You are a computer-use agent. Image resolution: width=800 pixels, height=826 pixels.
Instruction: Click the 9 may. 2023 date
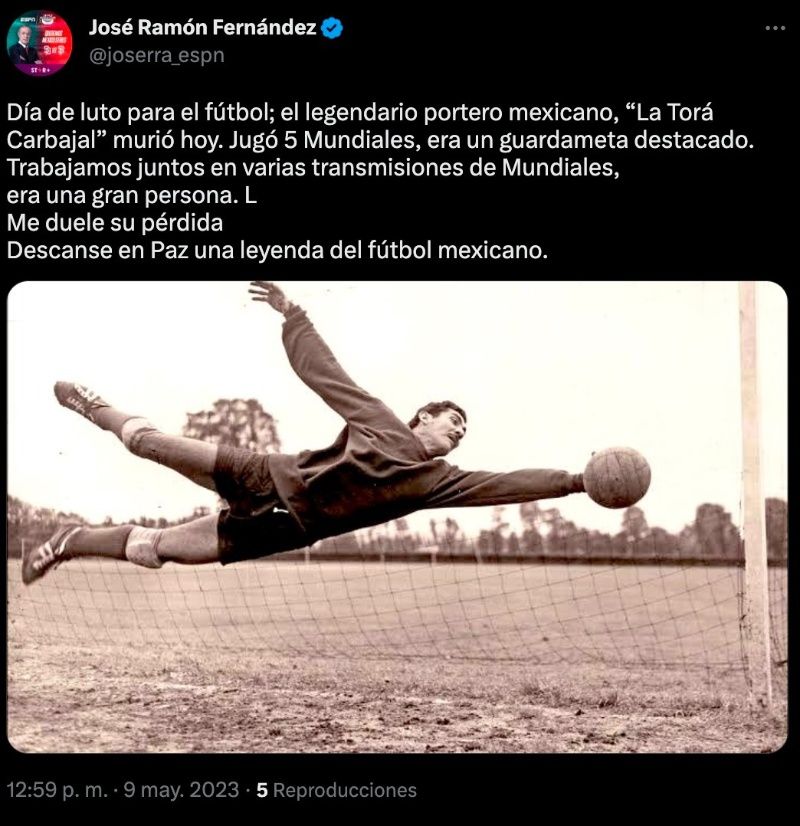[x=181, y=790]
